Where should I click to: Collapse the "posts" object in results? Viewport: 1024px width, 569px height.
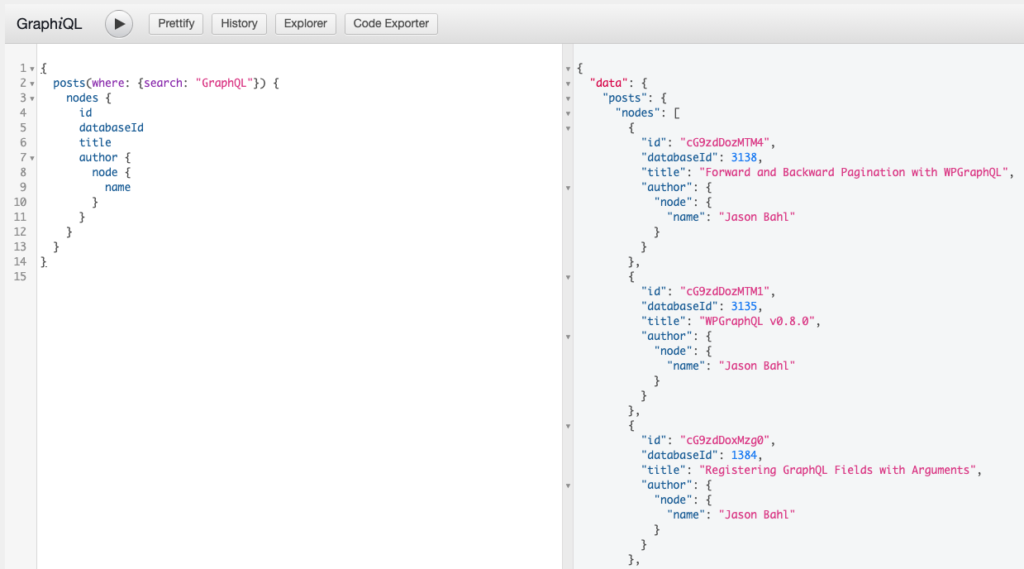pyautogui.click(x=568, y=98)
